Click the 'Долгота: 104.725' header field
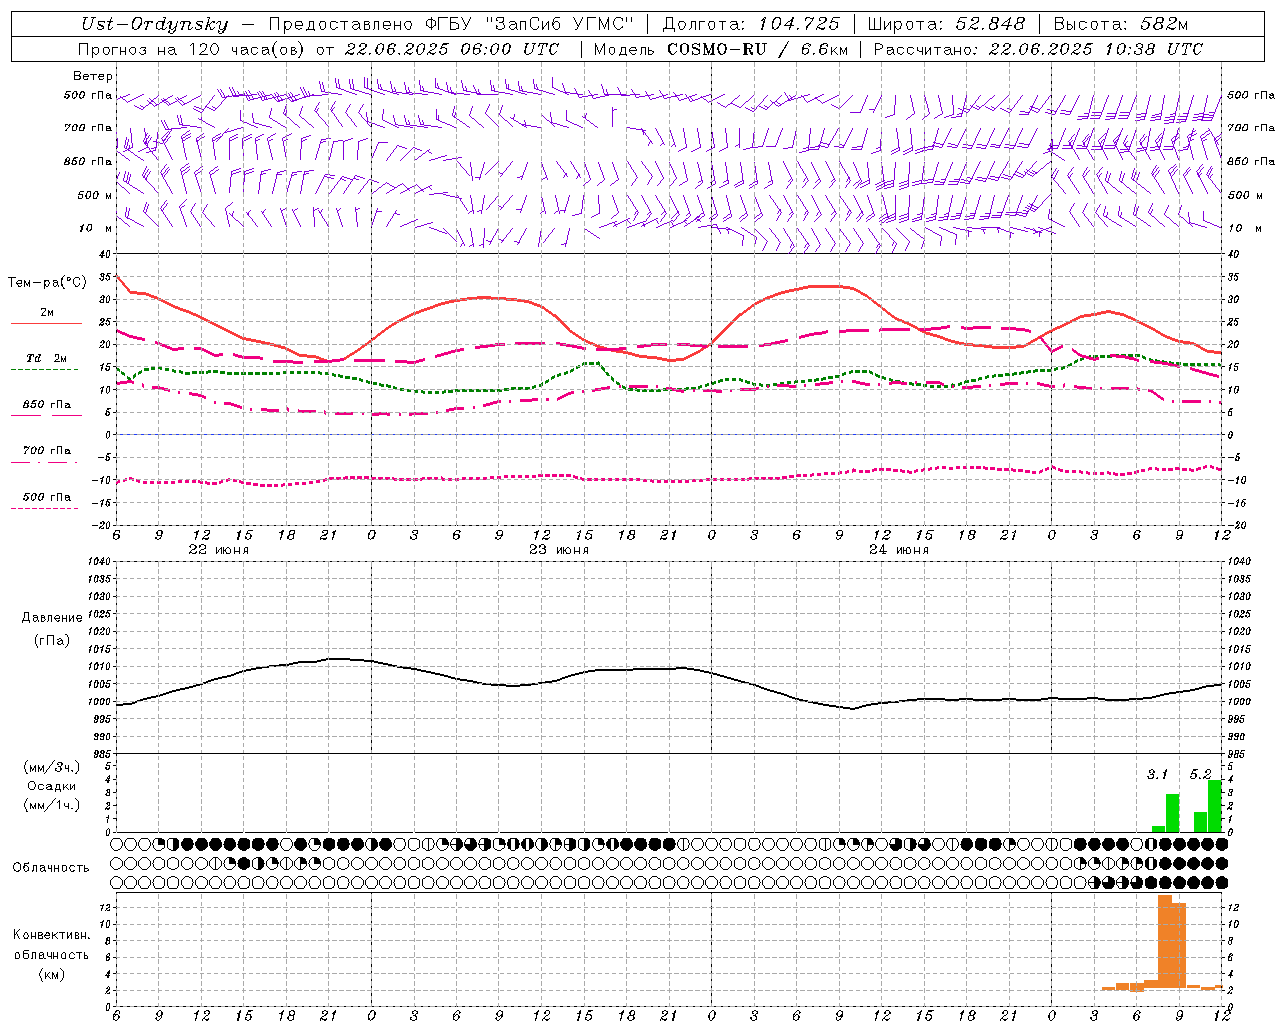Screen dimensions: 1280x1024 [x=751, y=25]
